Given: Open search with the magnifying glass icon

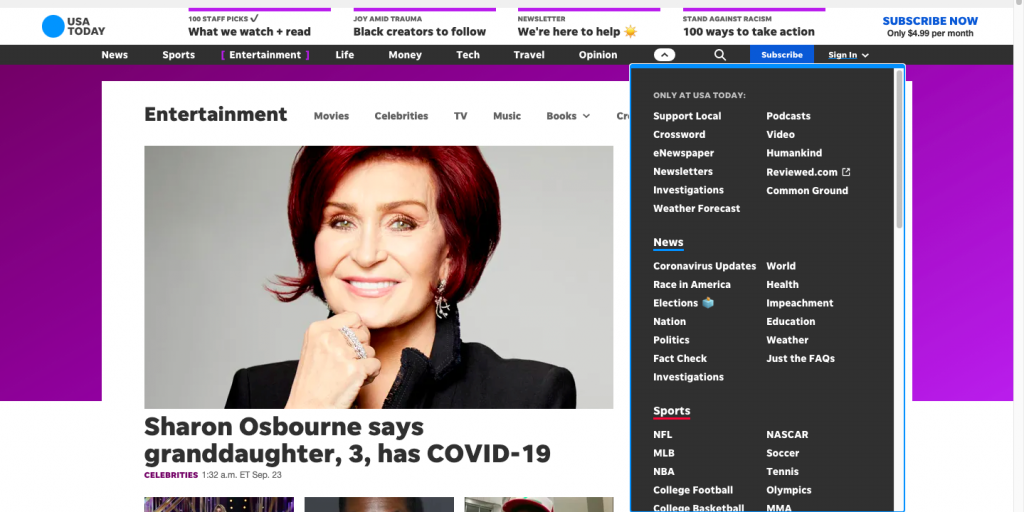Looking at the screenshot, I should point(720,55).
